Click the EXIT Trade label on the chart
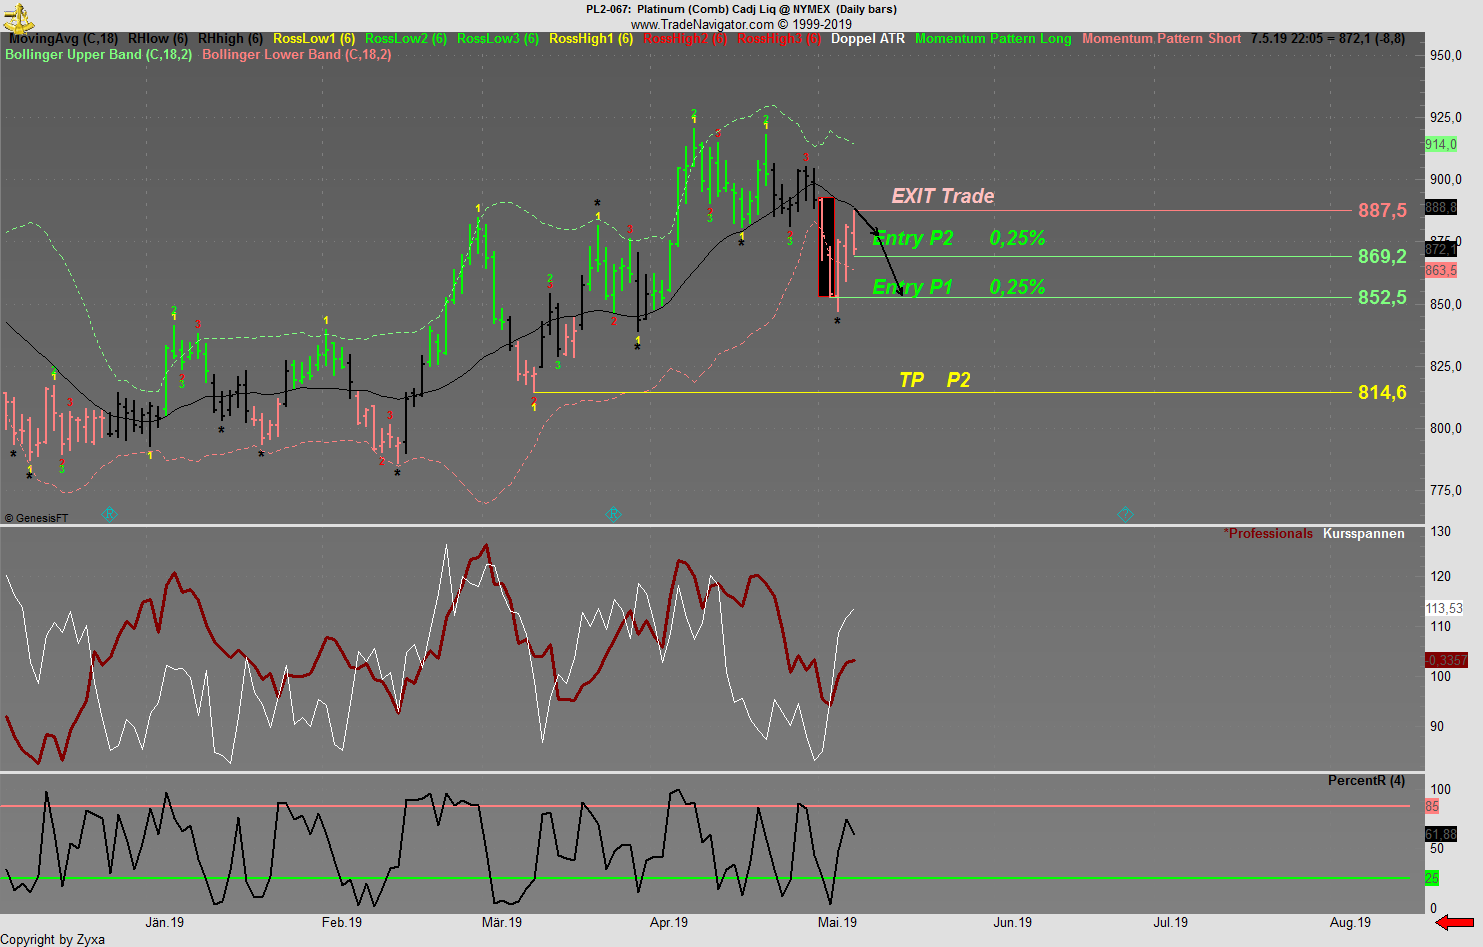This screenshot has height=947, width=1483. [941, 197]
